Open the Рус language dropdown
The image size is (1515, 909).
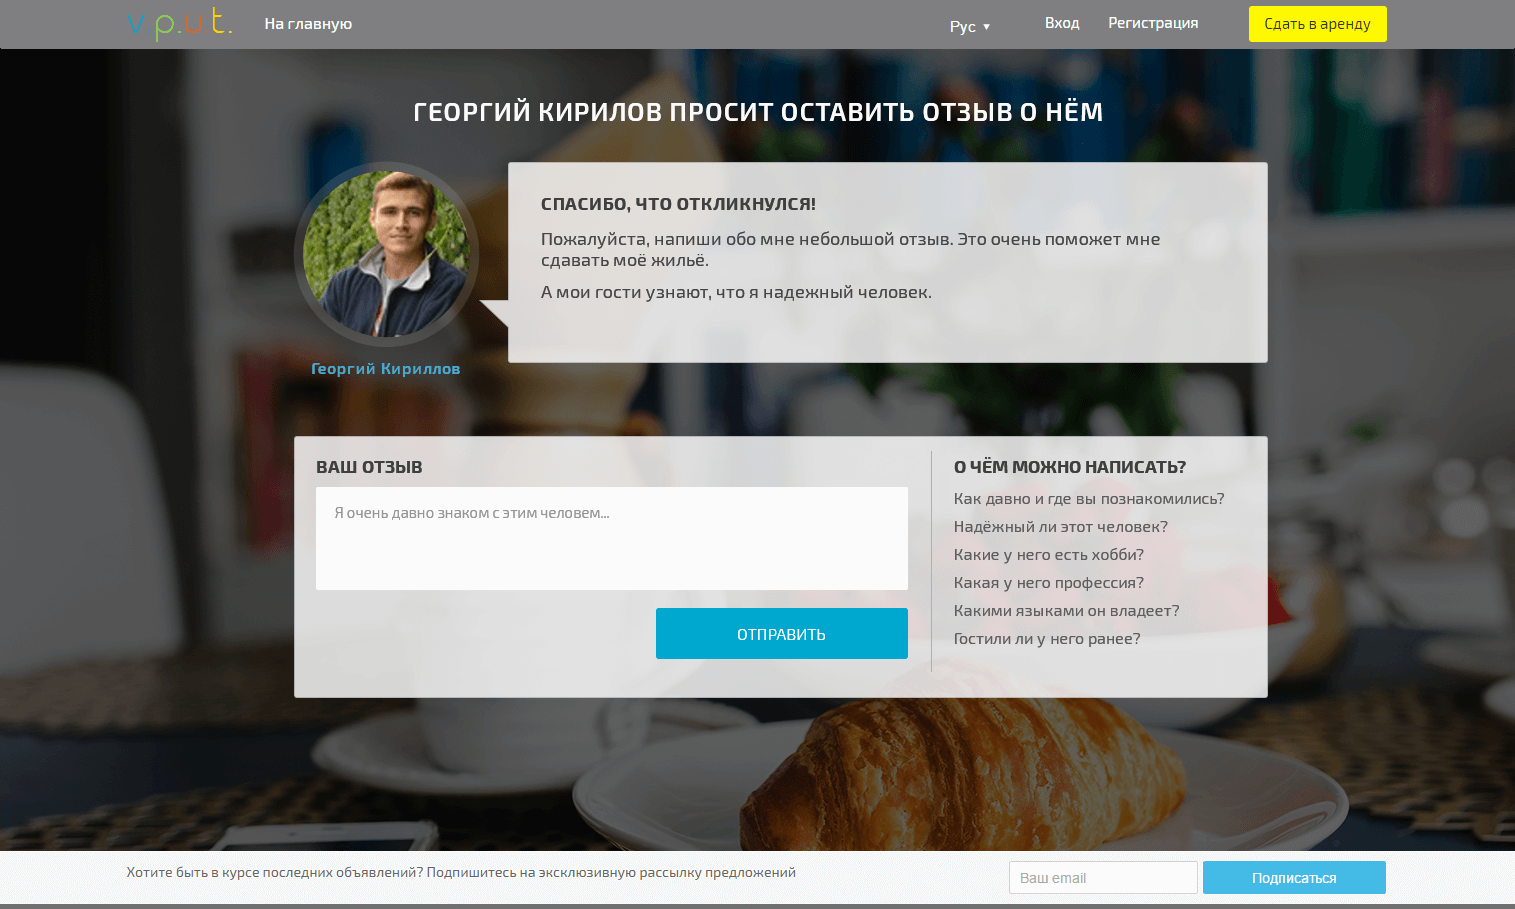(970, 26)
